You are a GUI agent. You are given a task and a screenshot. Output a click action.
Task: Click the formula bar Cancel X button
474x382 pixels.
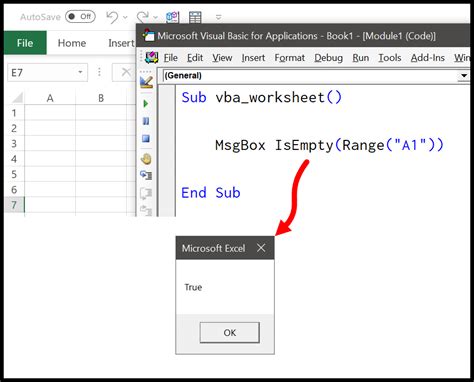[x=126, y=72]
